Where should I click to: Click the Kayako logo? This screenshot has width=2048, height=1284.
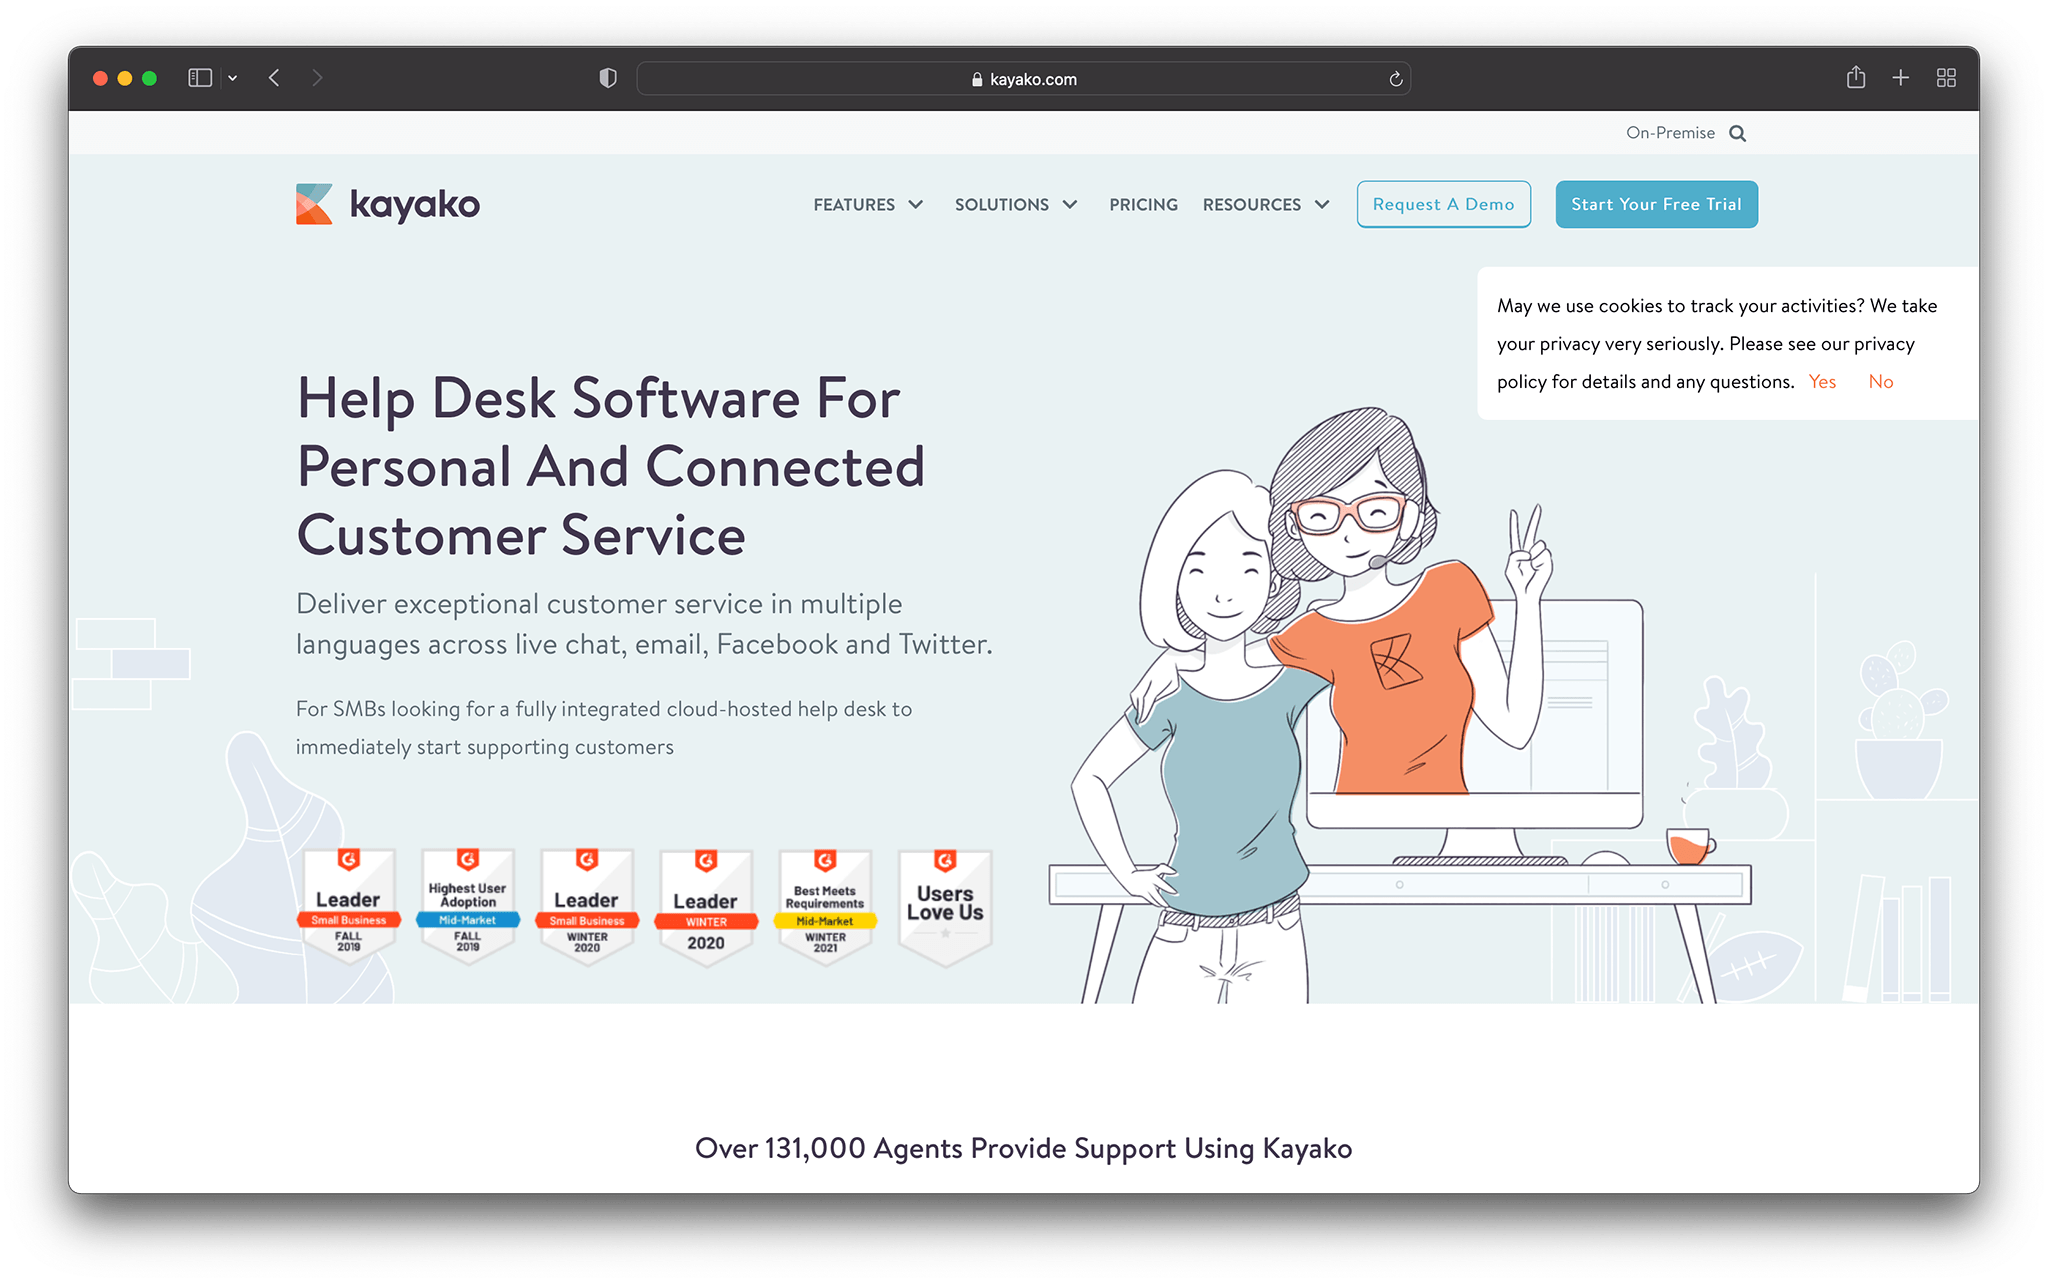point(388,204)
